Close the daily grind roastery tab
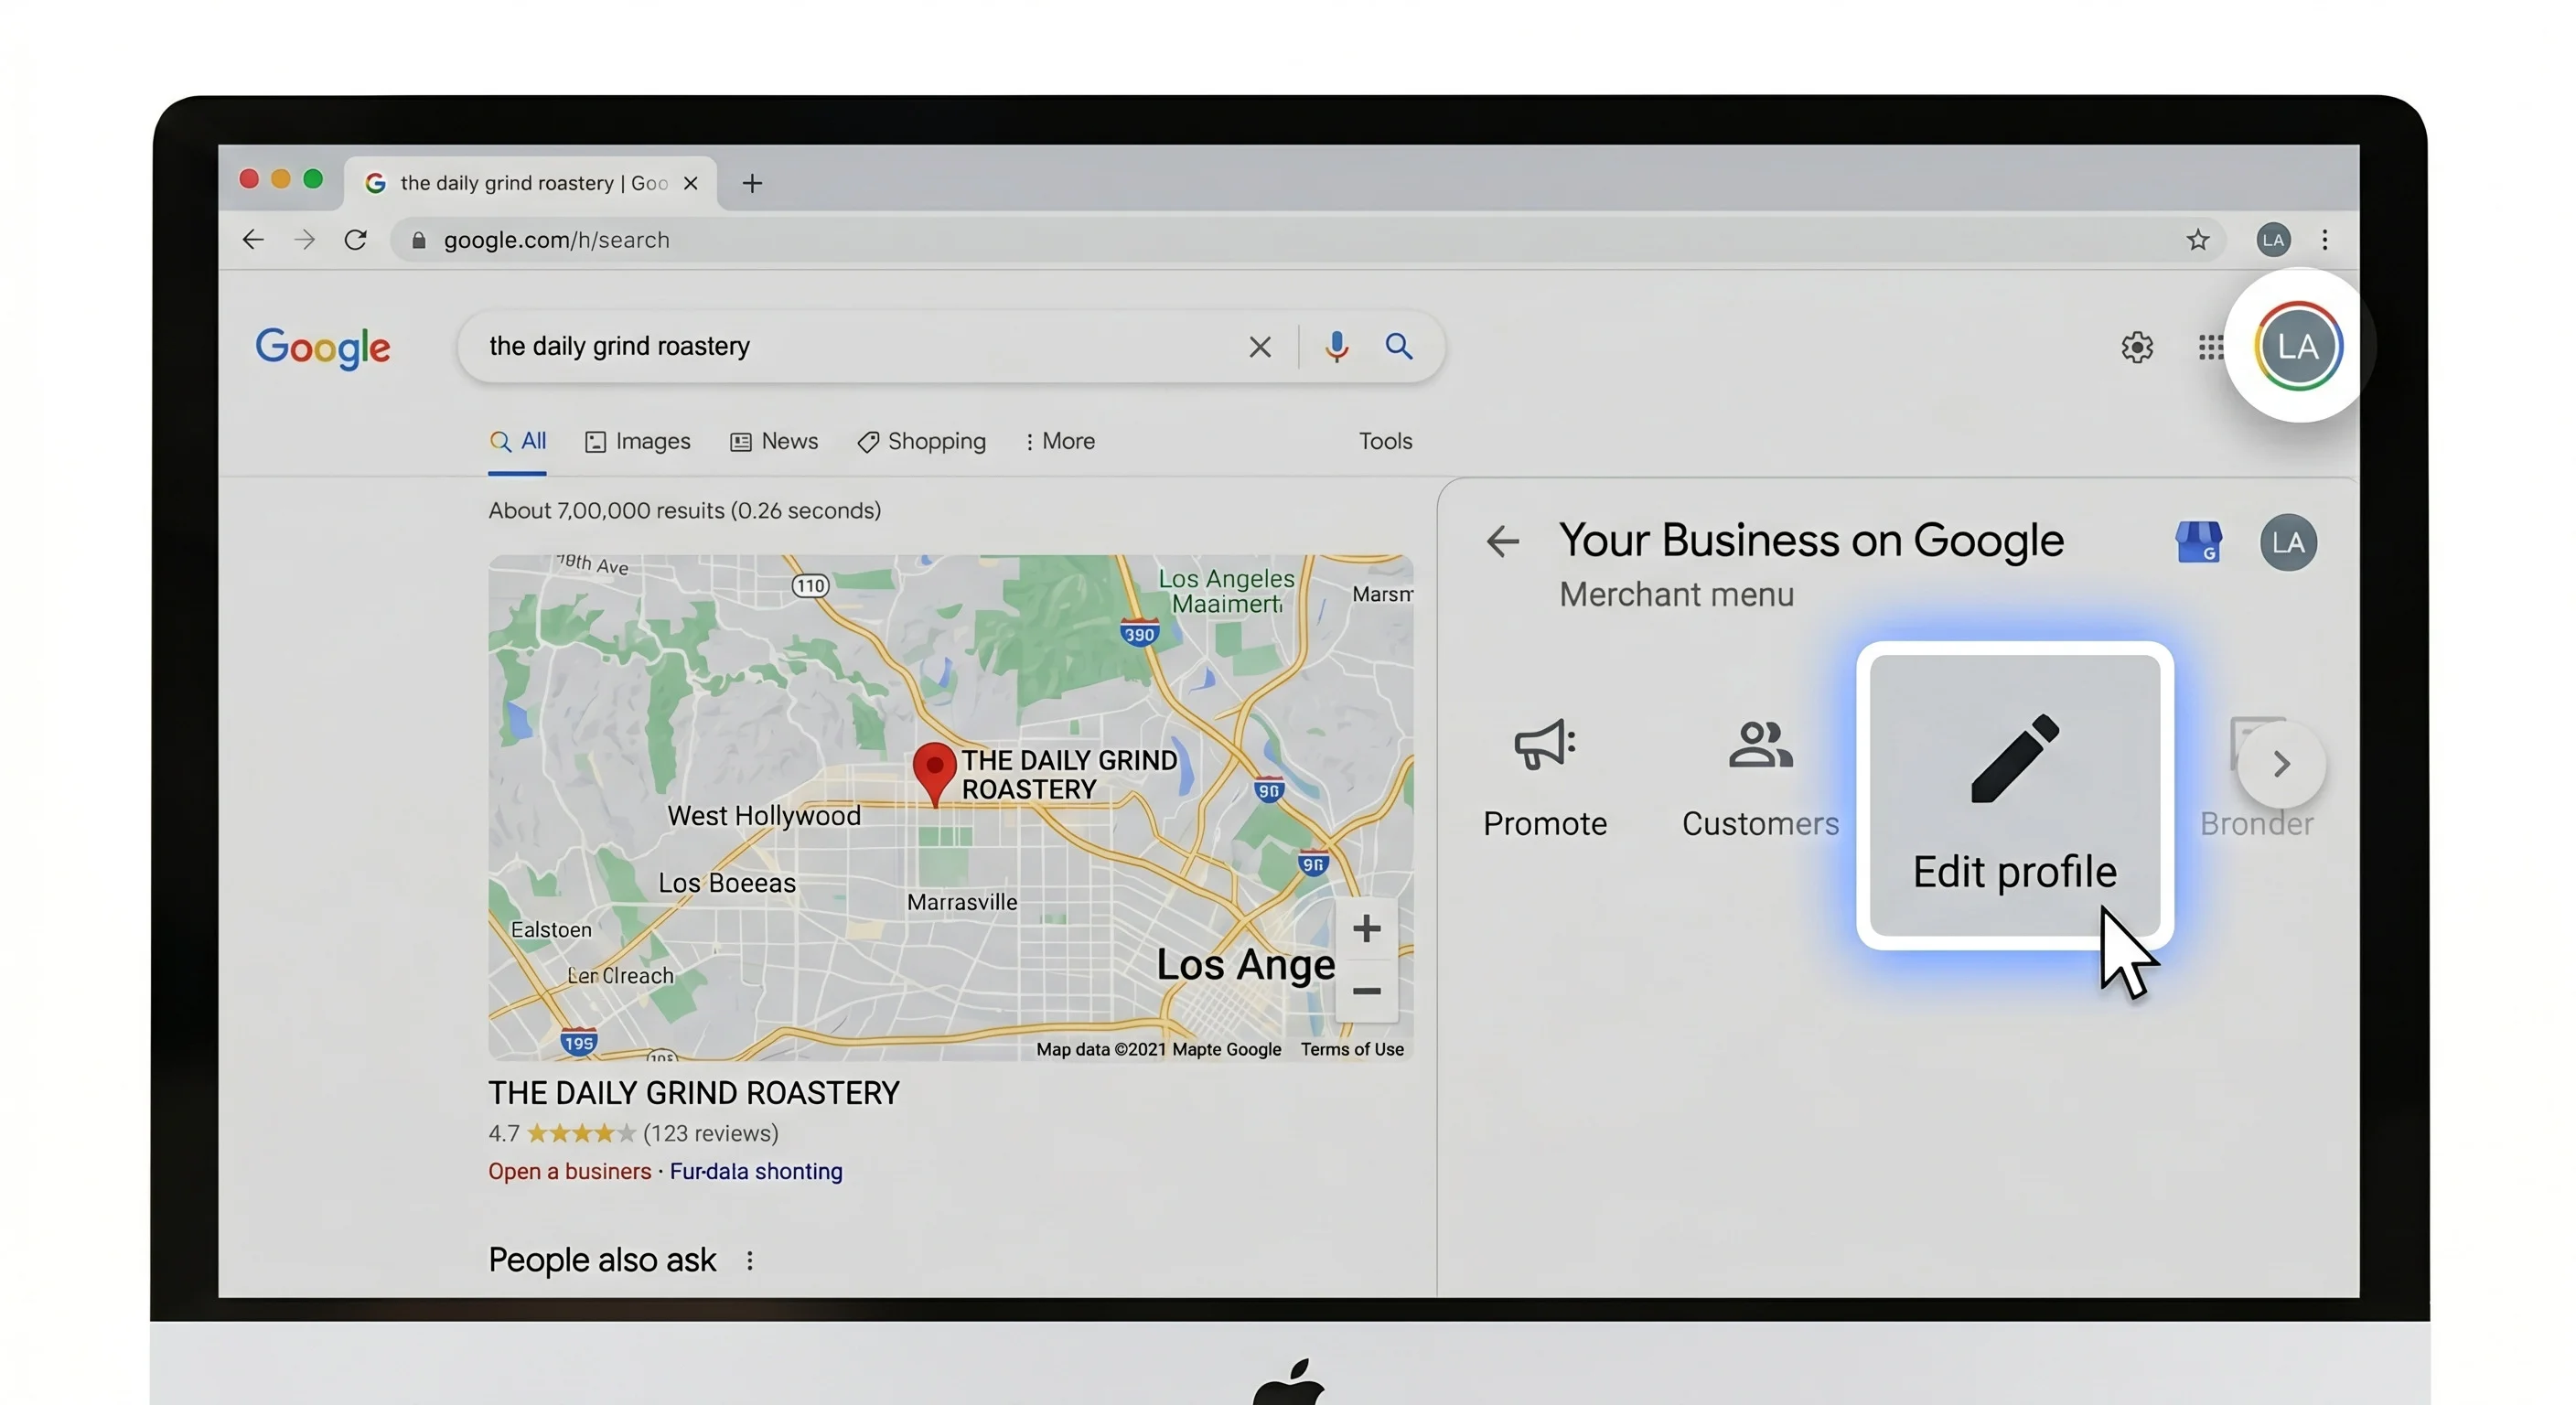2576x1405 pixels. tap(690, 183)
